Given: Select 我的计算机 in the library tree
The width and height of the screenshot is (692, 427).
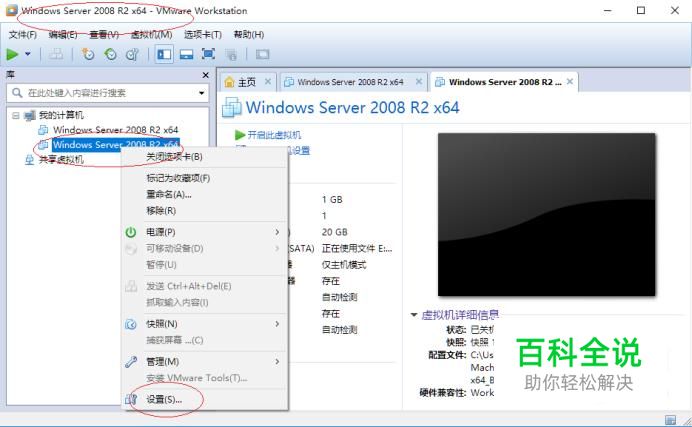Looking at the screenshot, I should [x=61, y=115].
